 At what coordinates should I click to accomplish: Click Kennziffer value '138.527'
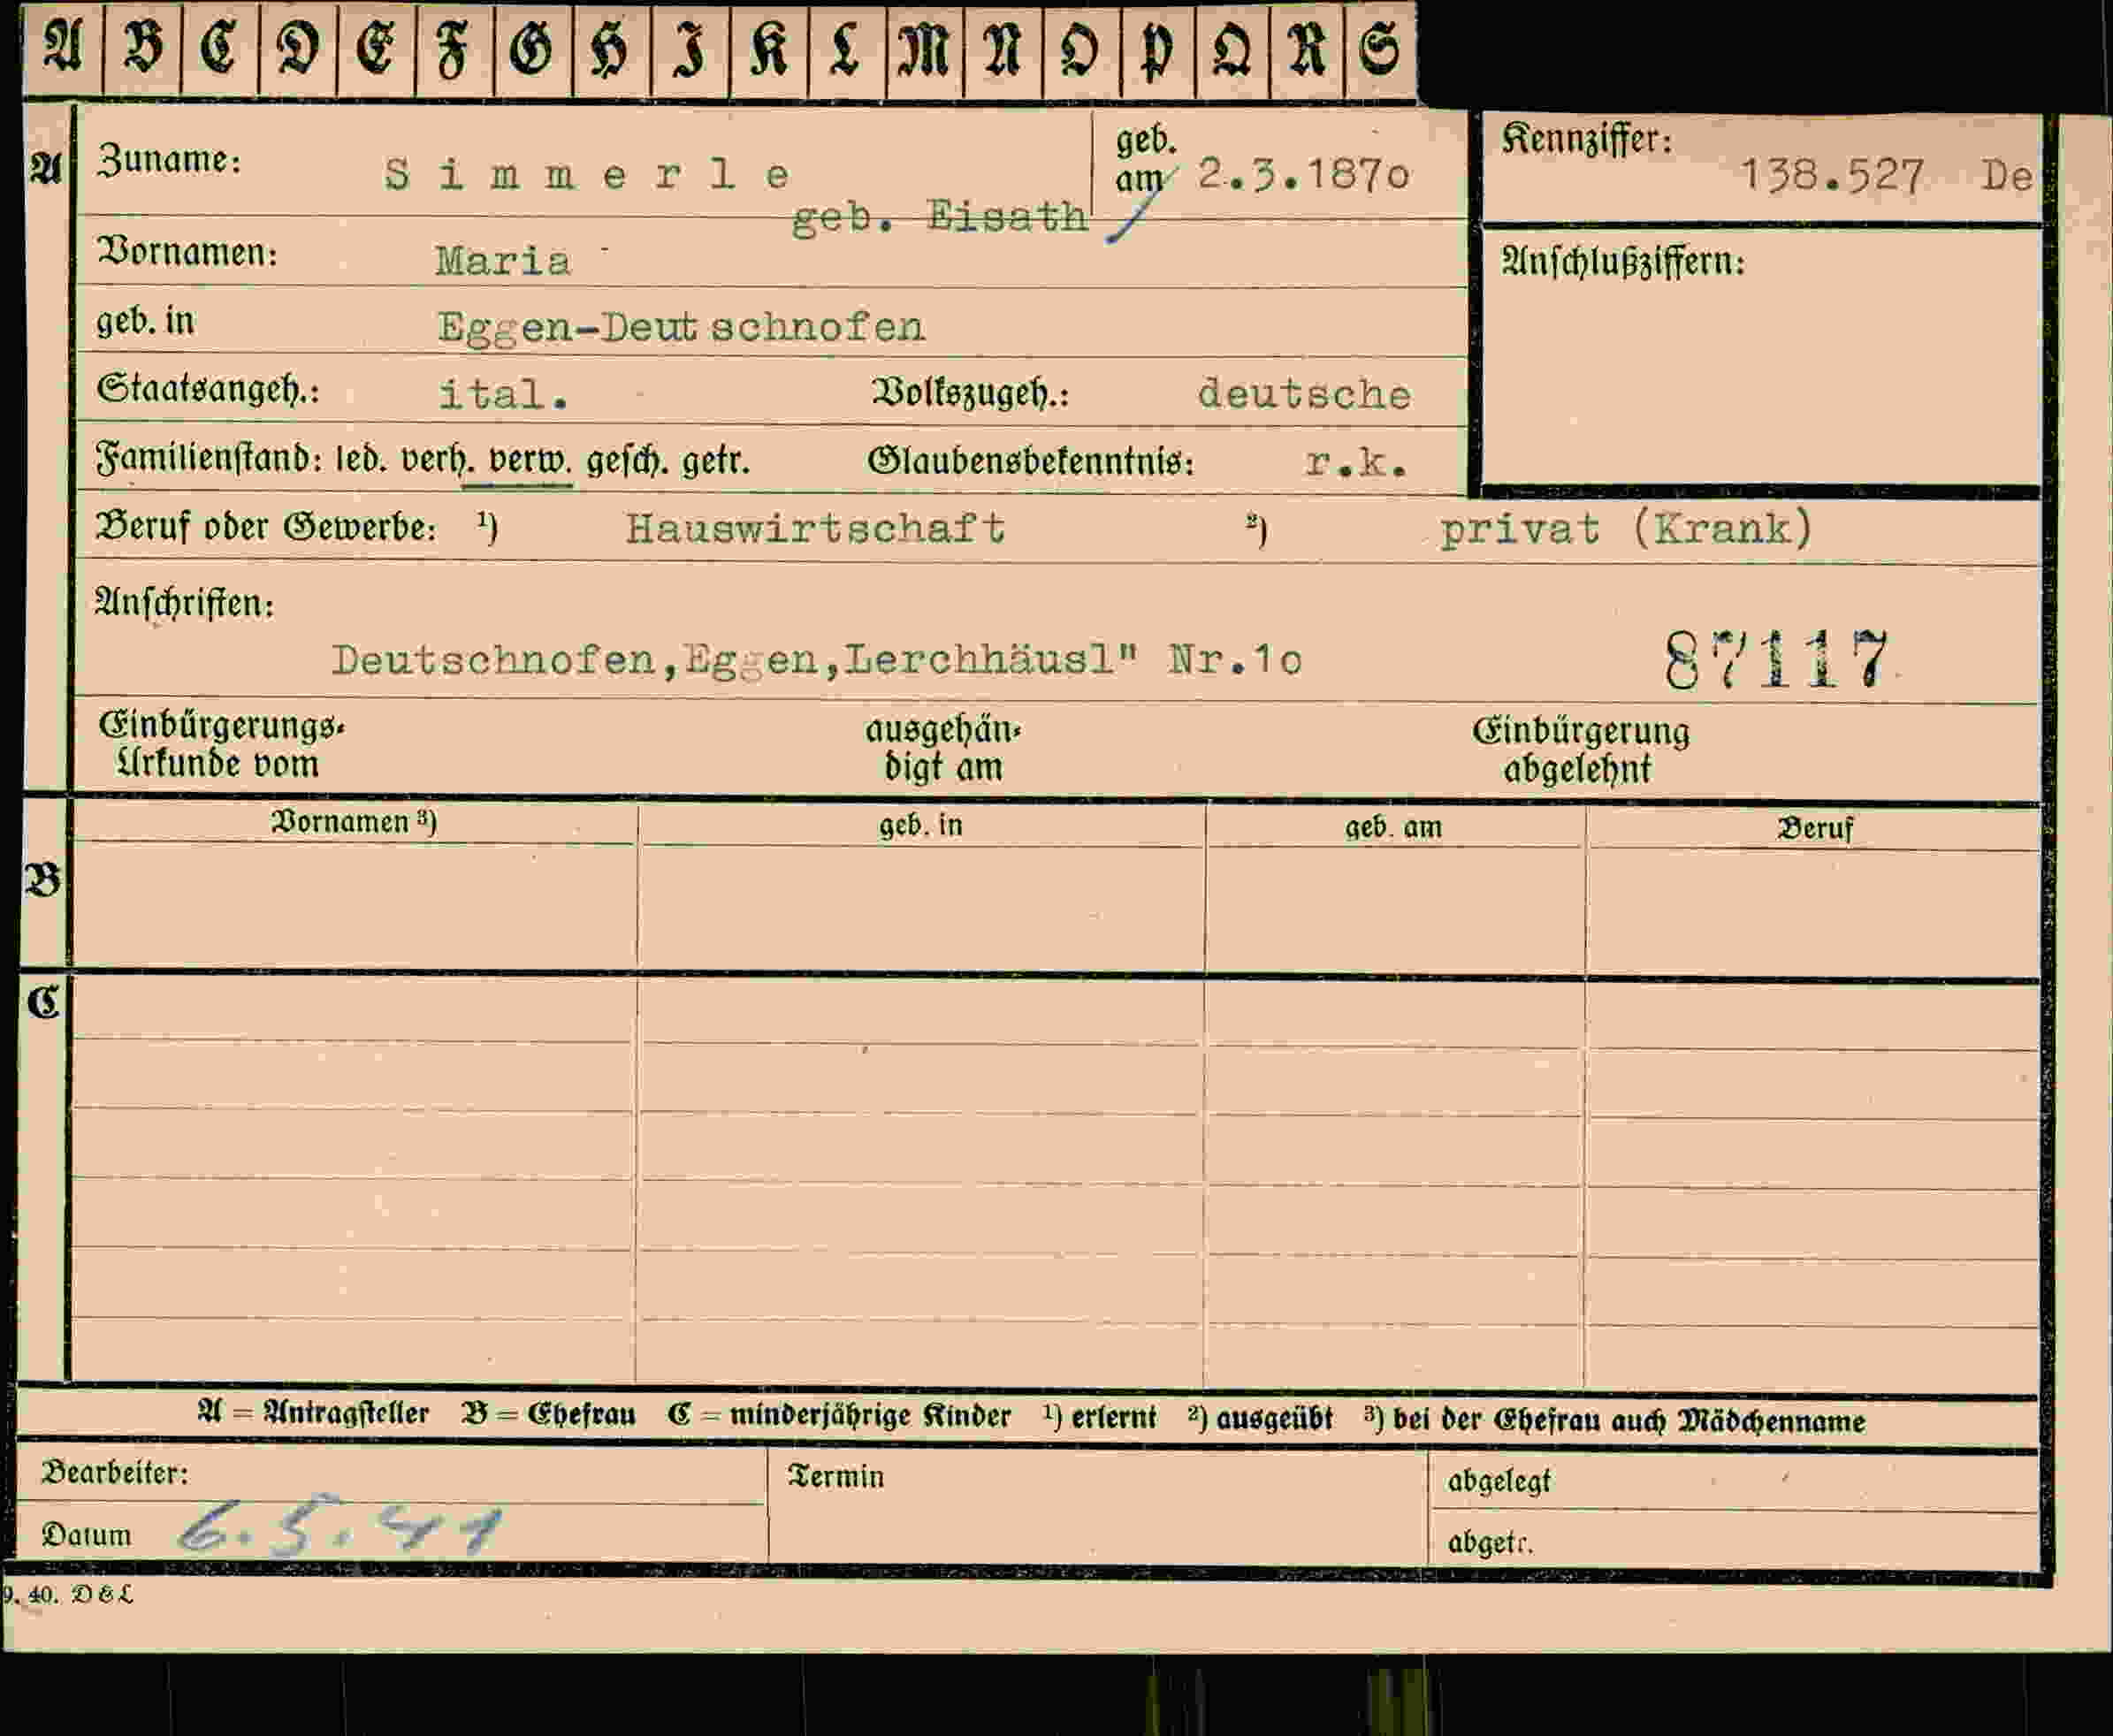pos(1831,177)
